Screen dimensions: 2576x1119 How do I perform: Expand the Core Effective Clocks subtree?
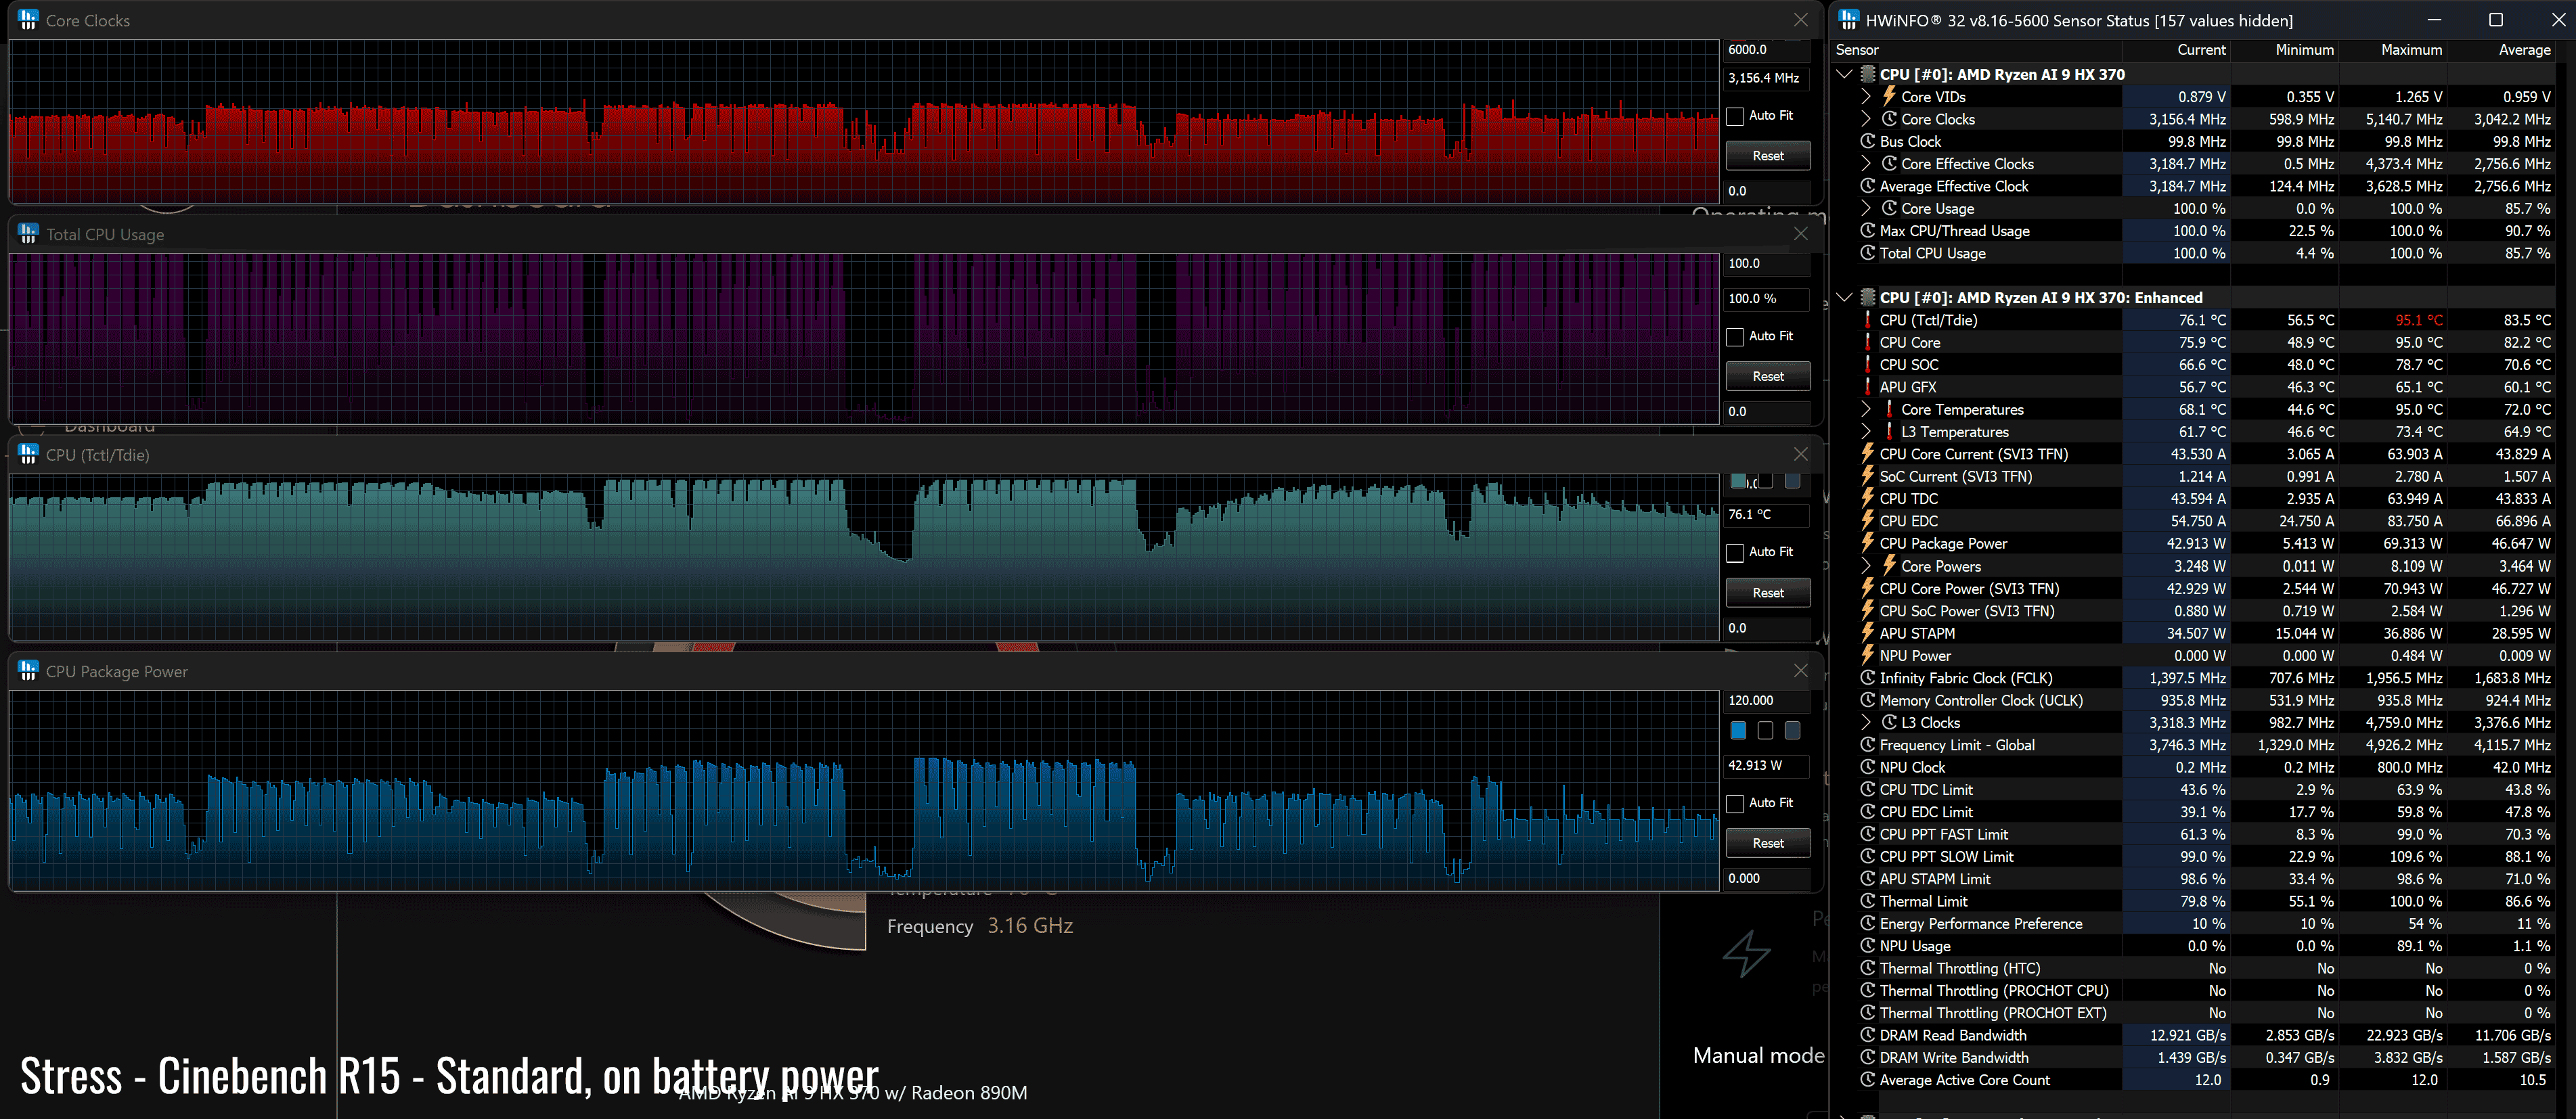coord(1866,164)
